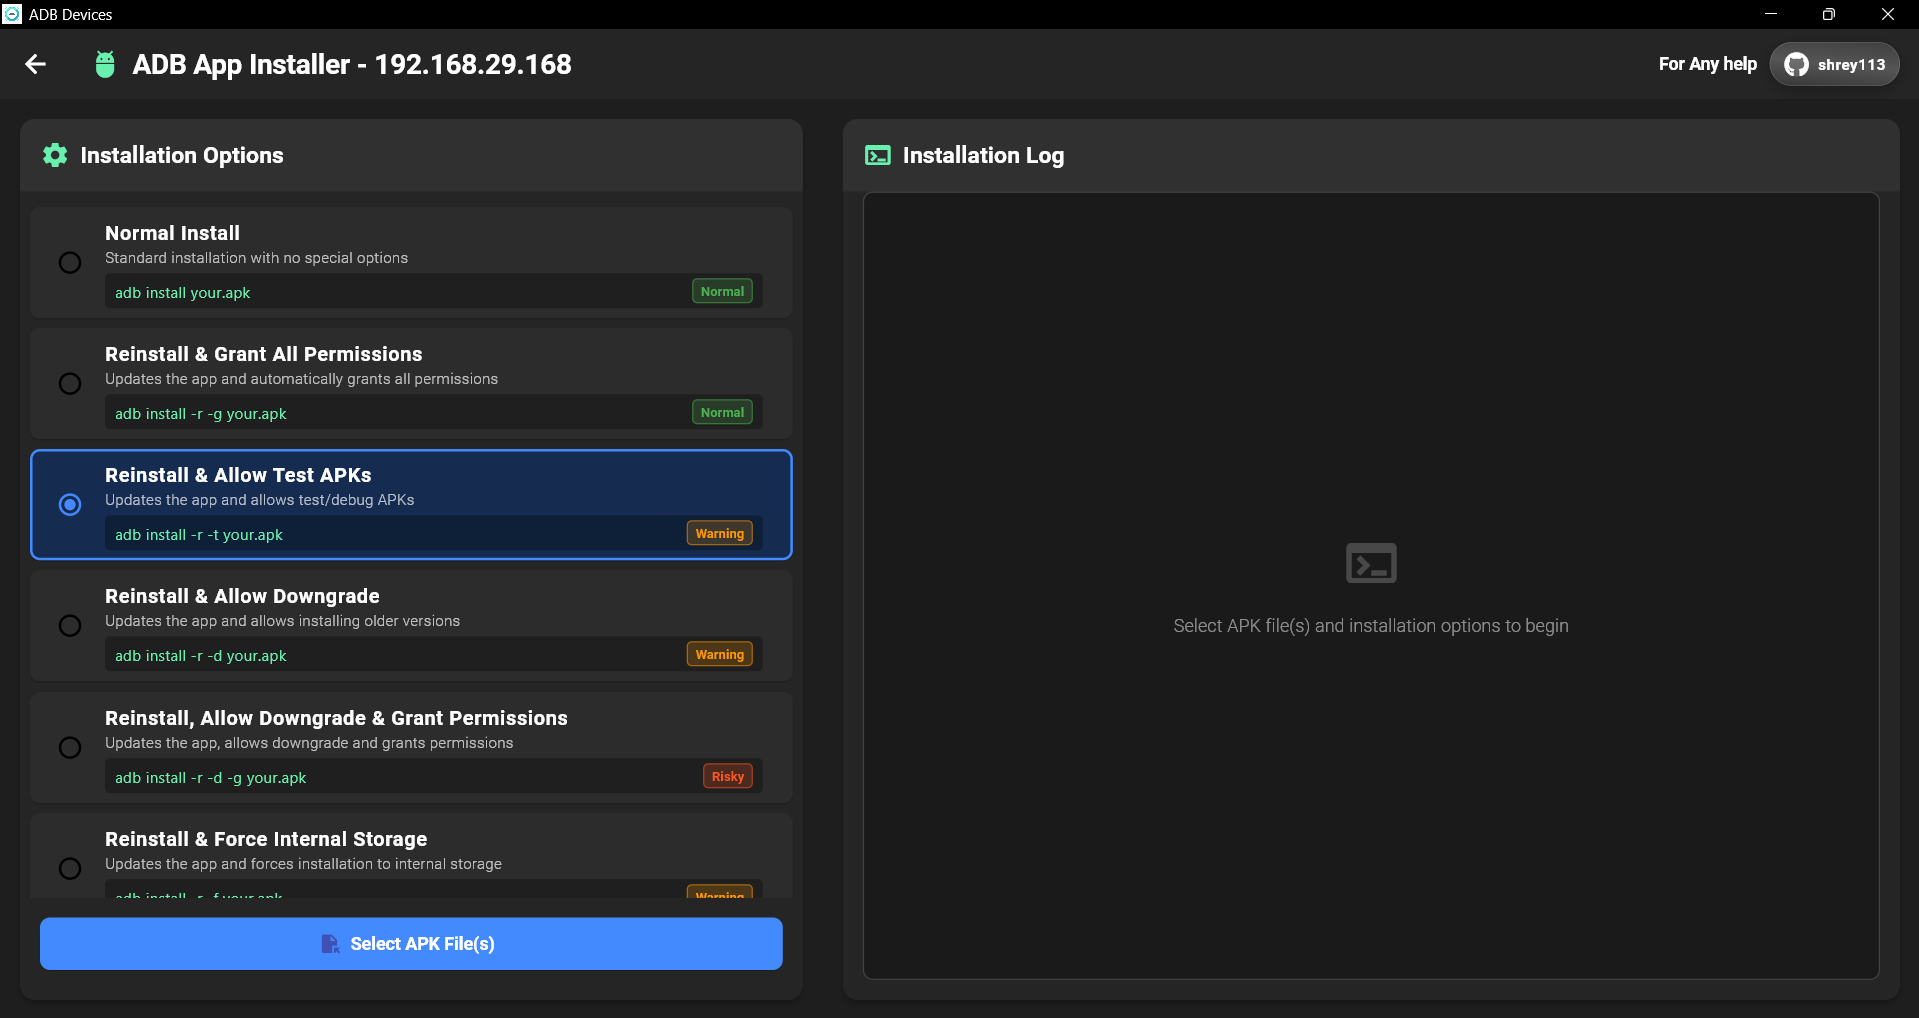Click 'Reinstall & Allow Downgrade' title text
The width and height of the screenshot is (1919, 1018).
click(242, 596)
